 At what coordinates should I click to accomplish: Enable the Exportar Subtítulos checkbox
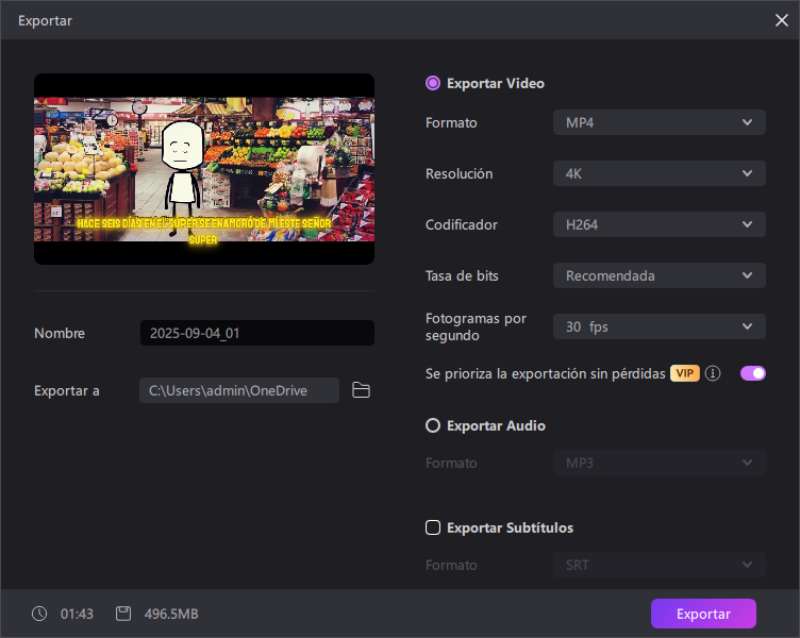[x=433, y=528]
